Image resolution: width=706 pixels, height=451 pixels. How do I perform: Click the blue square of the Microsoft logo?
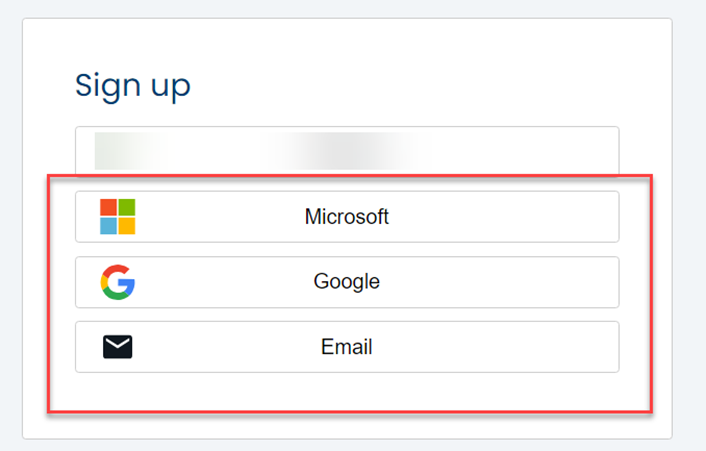coord(108,226)
